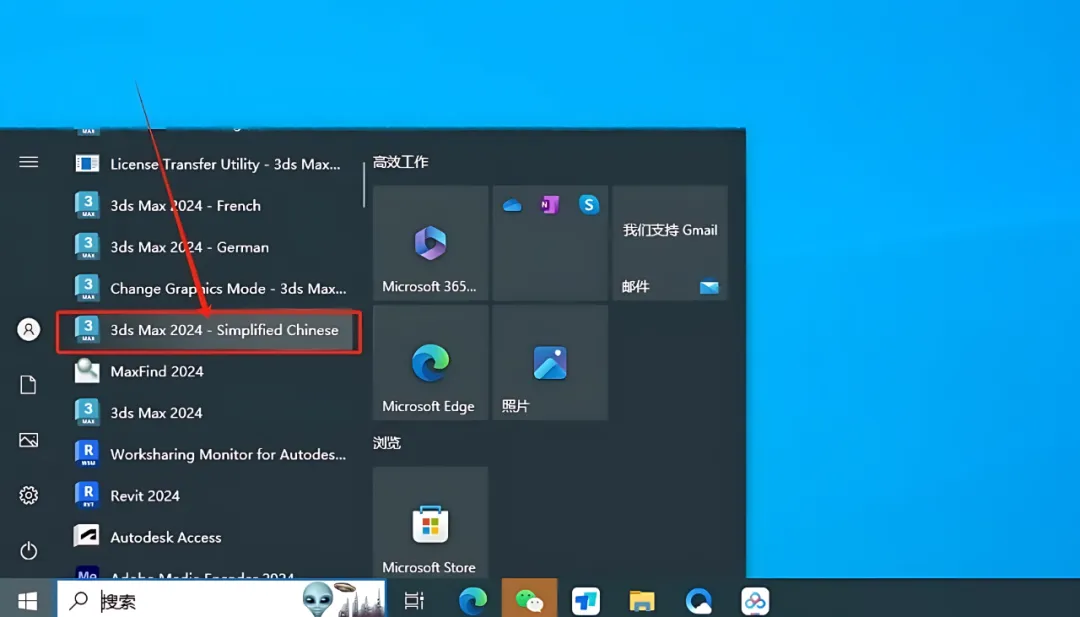This screenshot has height=617, width=1080.
Task: Open the Microsoft 365 tile
Action: [430, 242]
